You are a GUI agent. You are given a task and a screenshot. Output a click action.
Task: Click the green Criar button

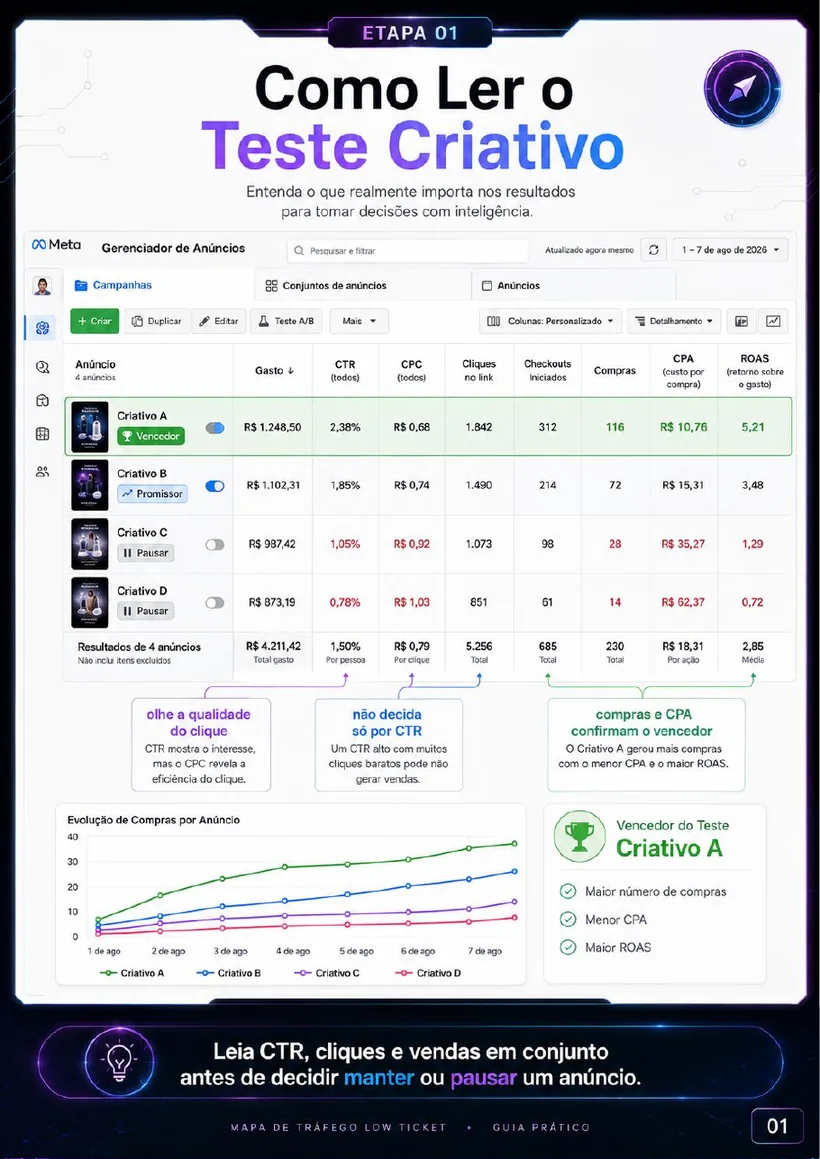click(x=95, y=322)
